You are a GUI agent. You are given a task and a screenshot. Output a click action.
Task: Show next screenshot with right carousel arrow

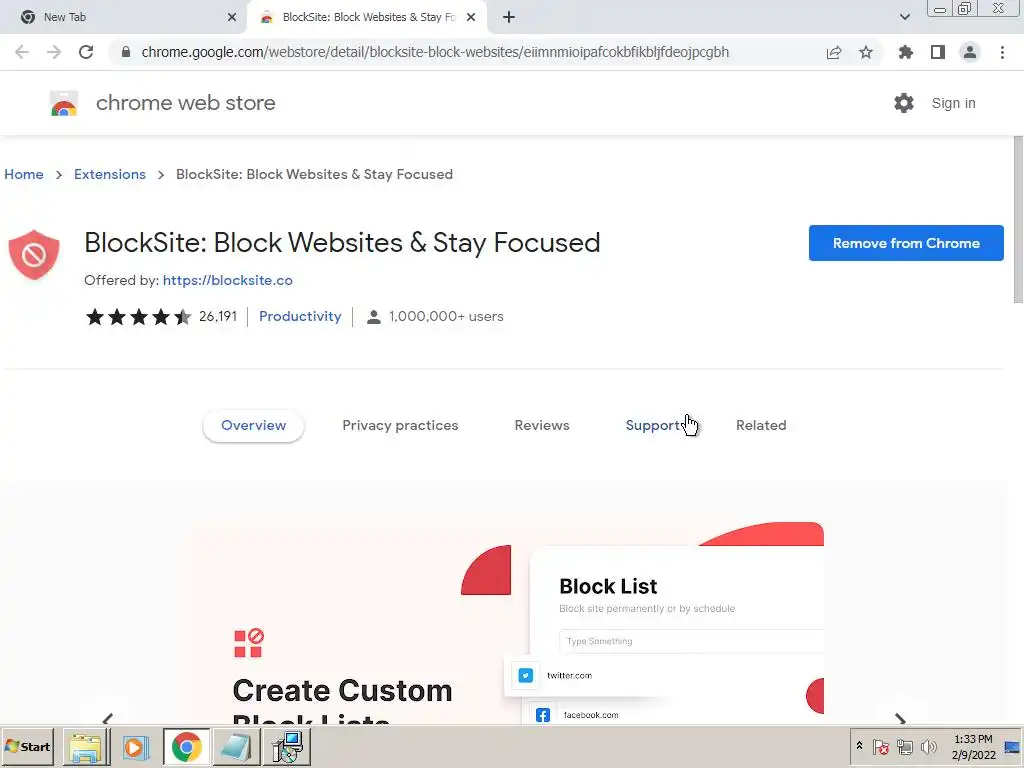tap(900, 719)
